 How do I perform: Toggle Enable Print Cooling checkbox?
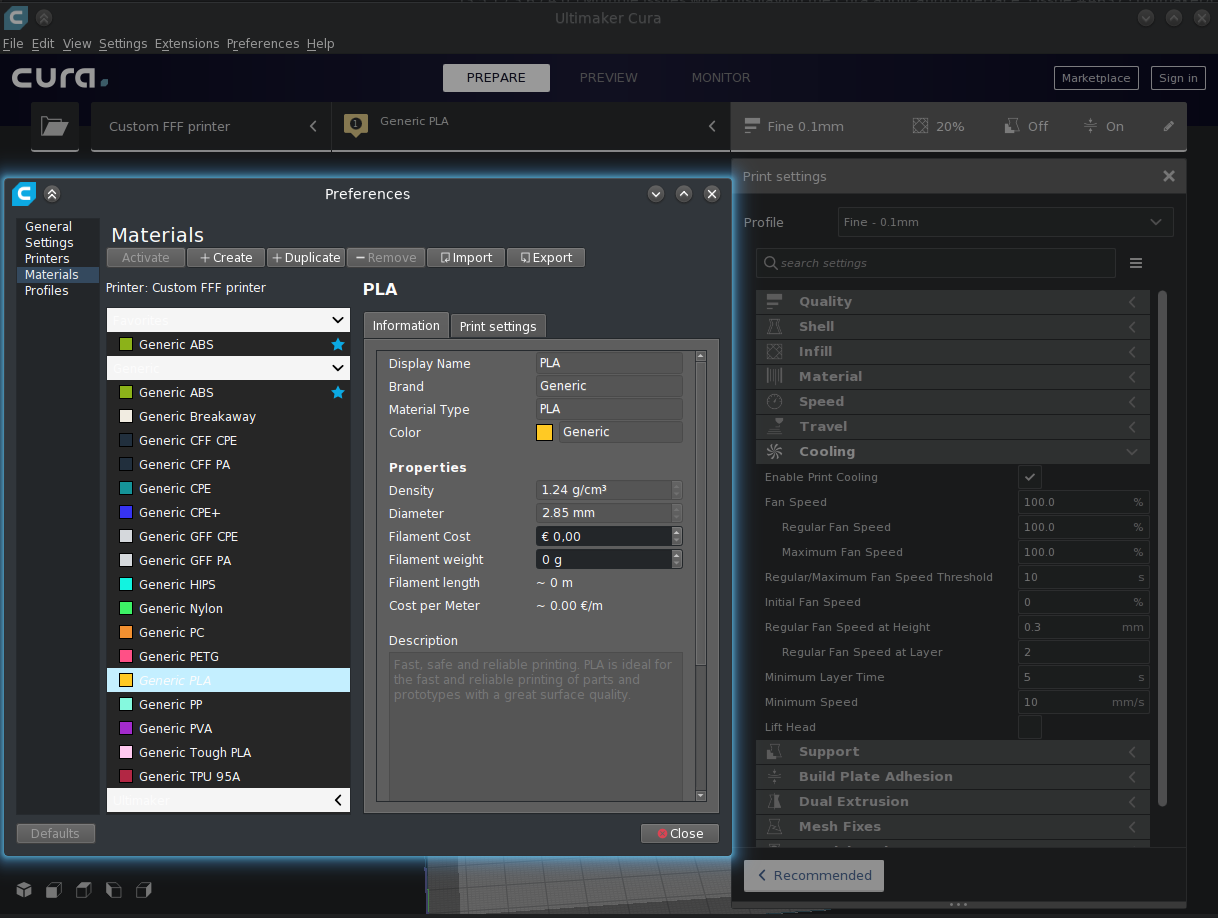(x=1030, y=477)
